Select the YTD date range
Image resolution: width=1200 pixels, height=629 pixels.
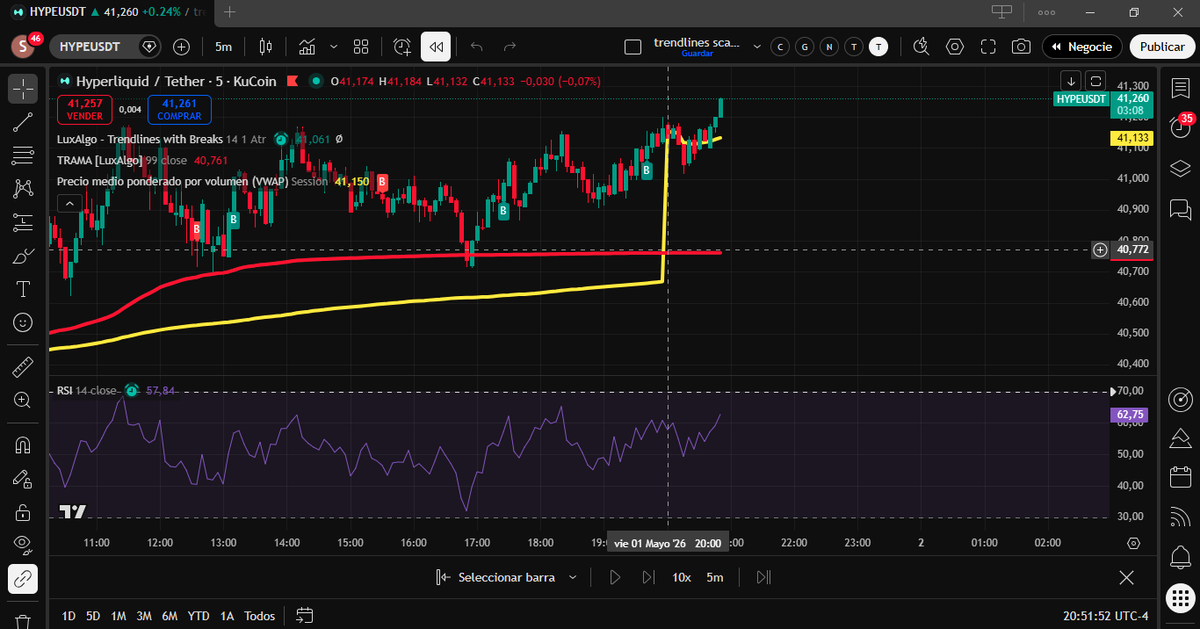click(x=198, y=616)
